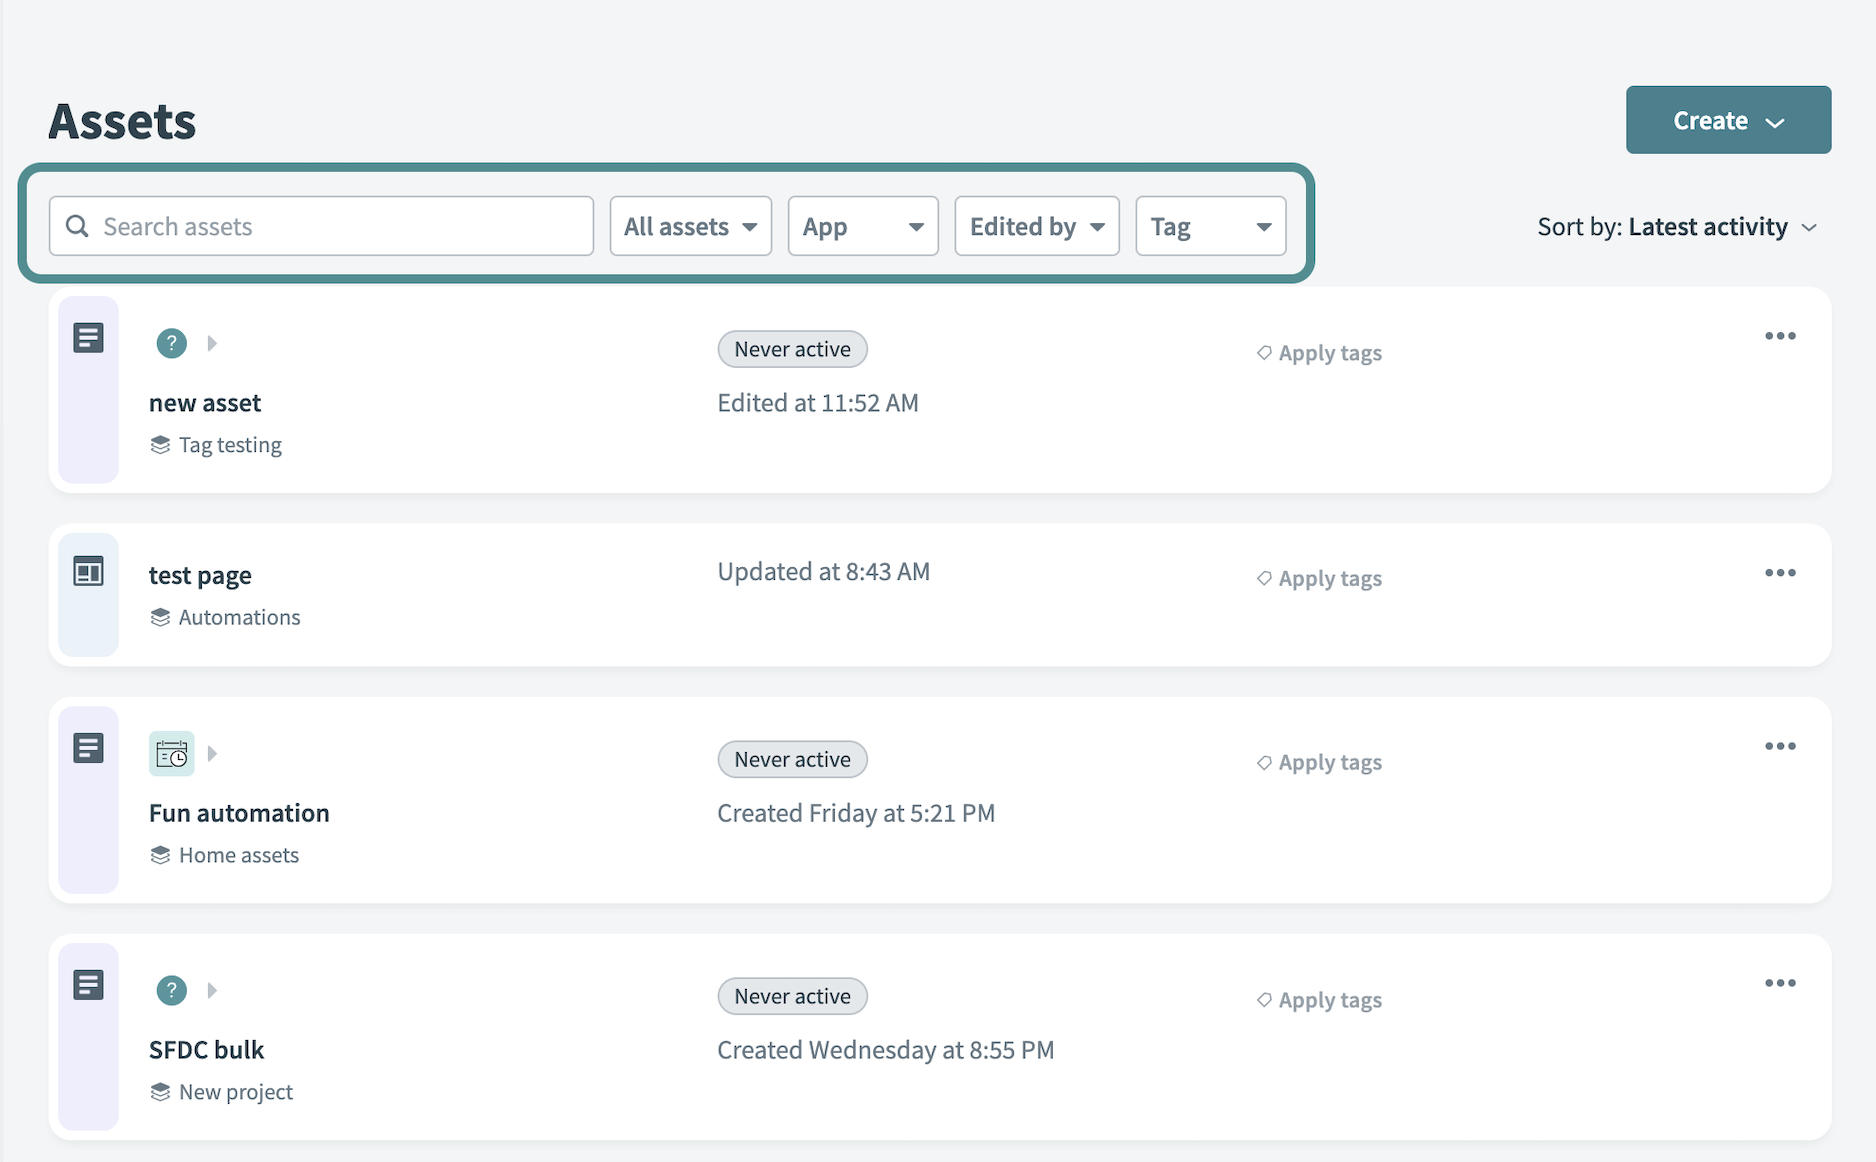Click the search magnifier icon
The image size is (1876, 1162).
[x=77, y=226]
